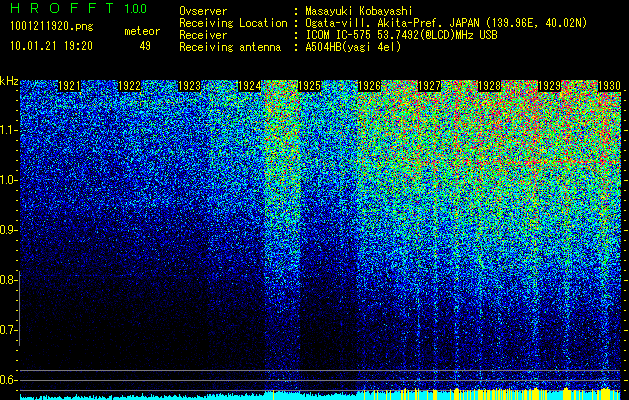Click the meteor label
The image size is (629, 400).
[142, 31]
